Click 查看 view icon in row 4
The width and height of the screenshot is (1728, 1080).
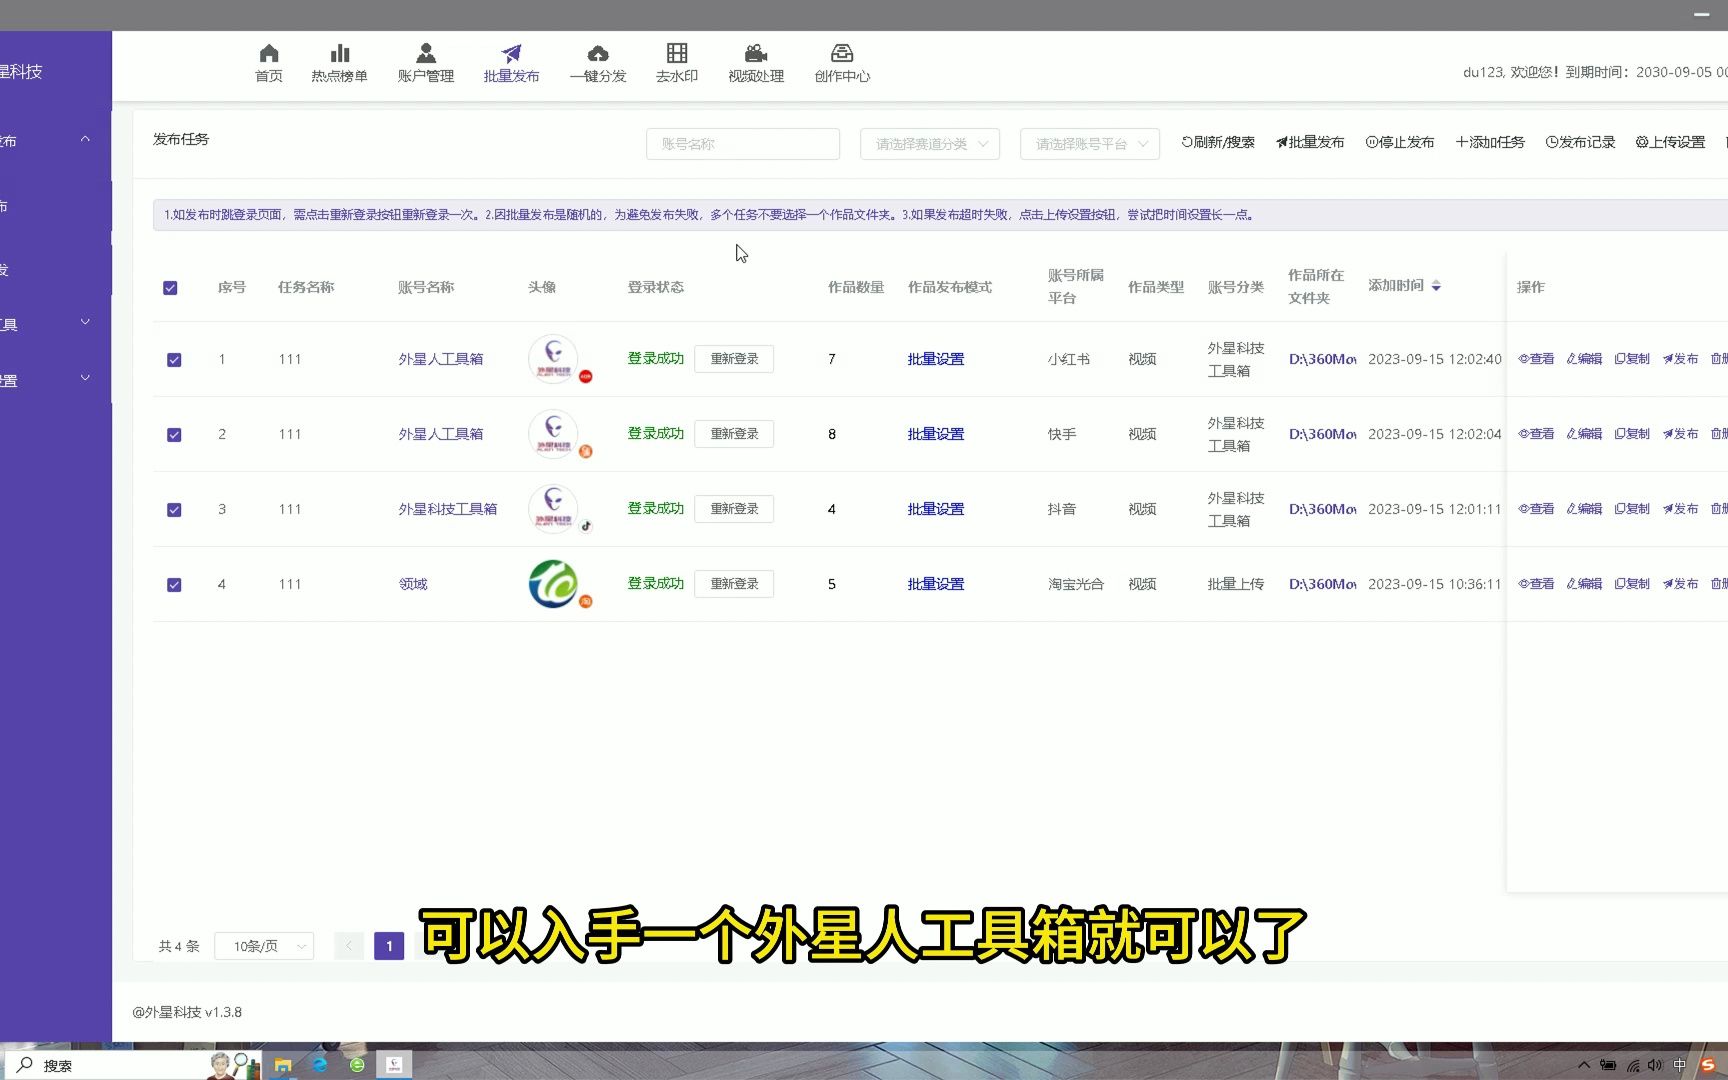(1536, 584)
